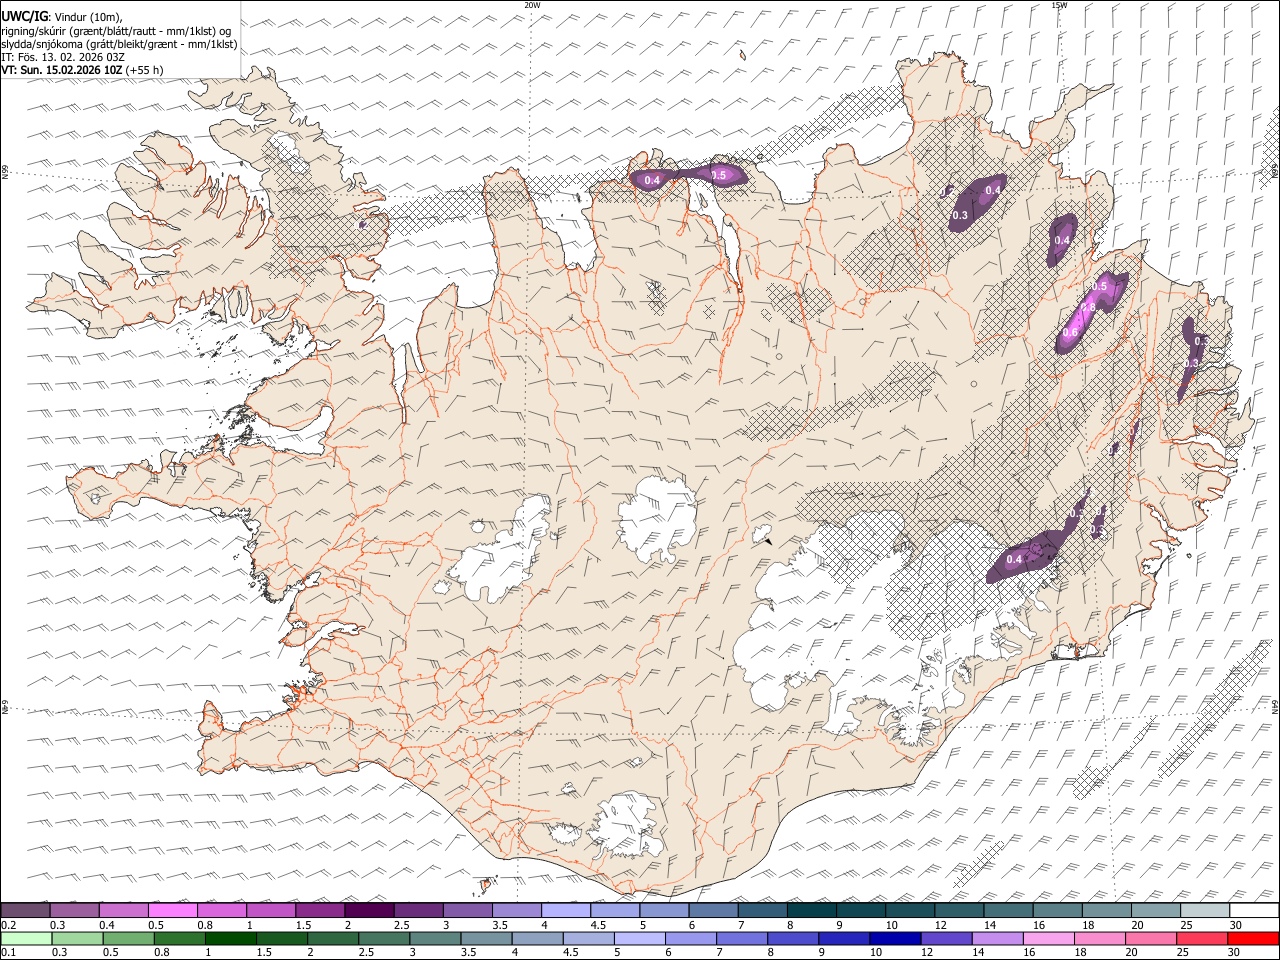
Task: Pick the darkest green bottom-row swatch at 1
Action: pyautogui.click(x=230, y=938)
